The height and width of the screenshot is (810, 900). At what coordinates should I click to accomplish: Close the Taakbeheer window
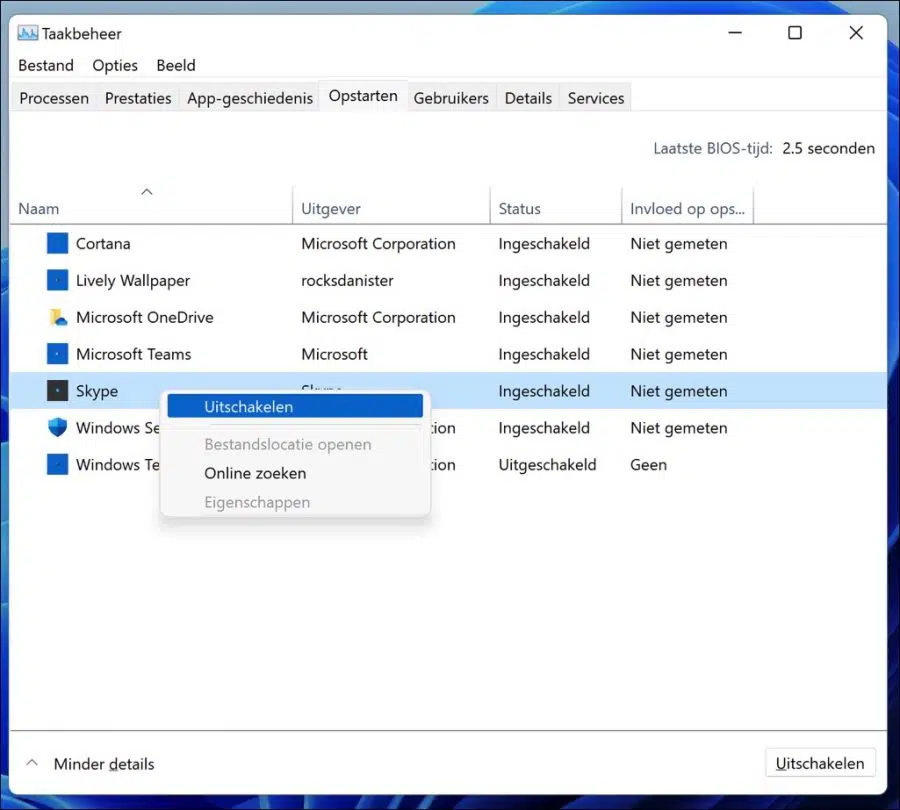856,33
